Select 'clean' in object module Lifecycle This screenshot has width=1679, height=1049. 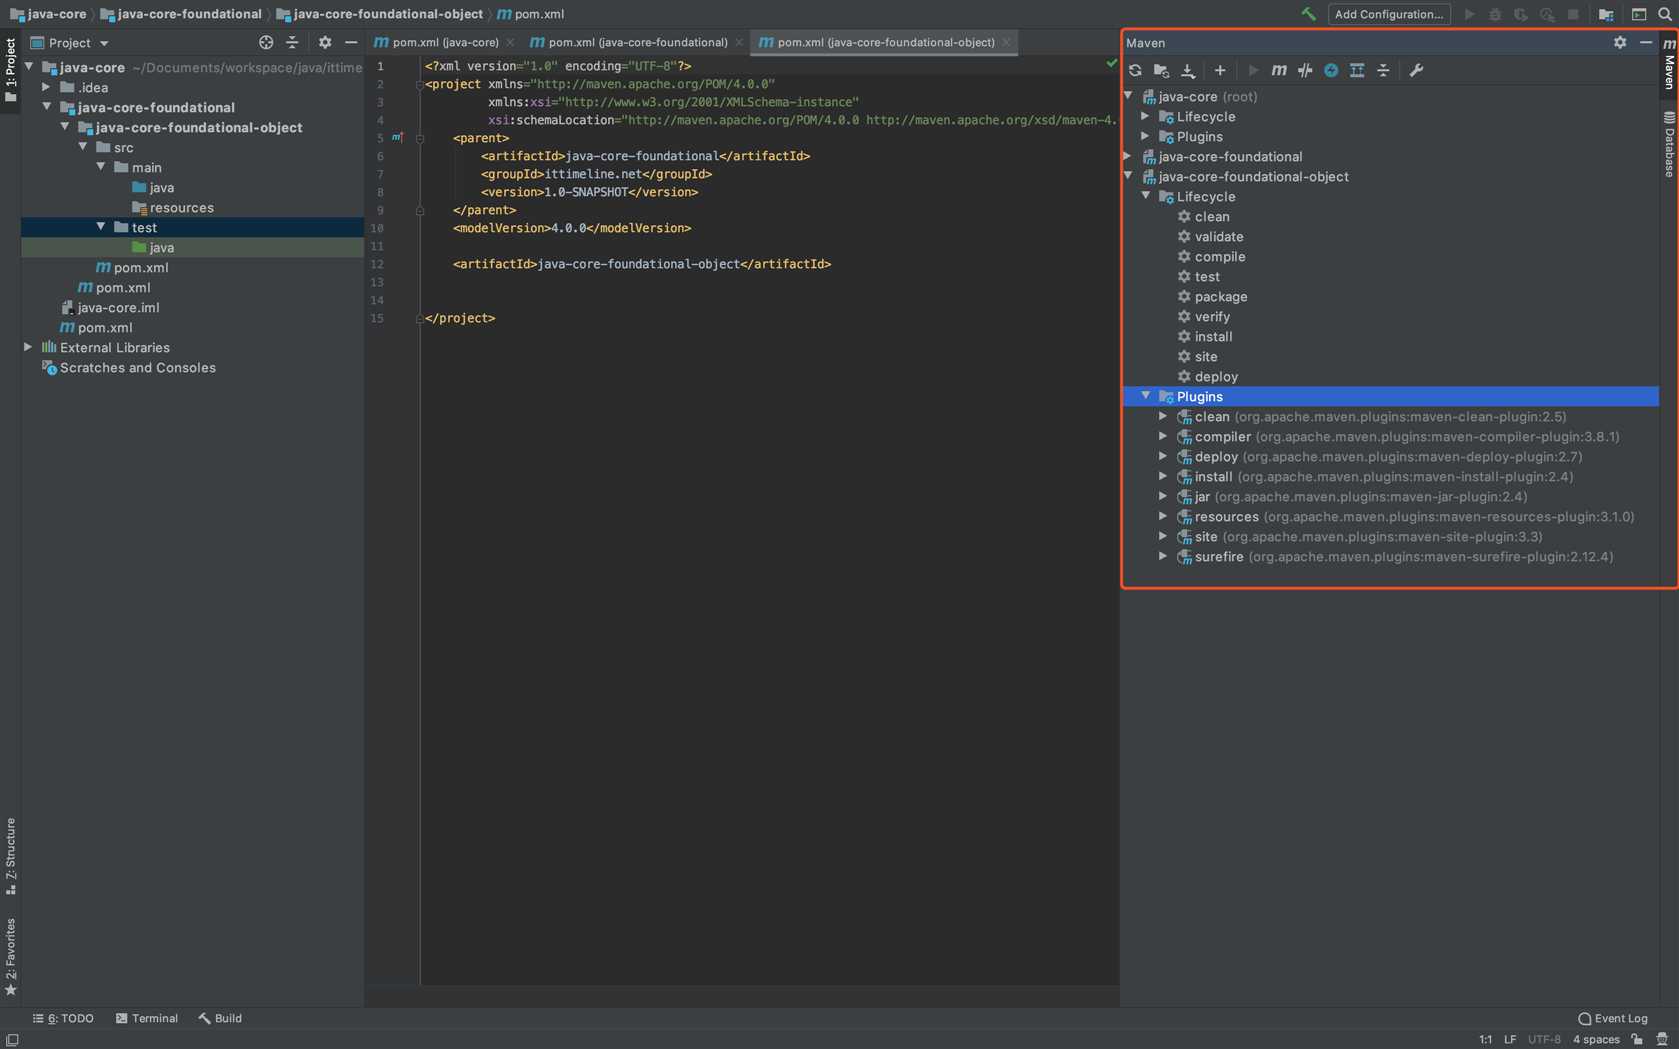pyautogui.click(x=1211, y=217)
